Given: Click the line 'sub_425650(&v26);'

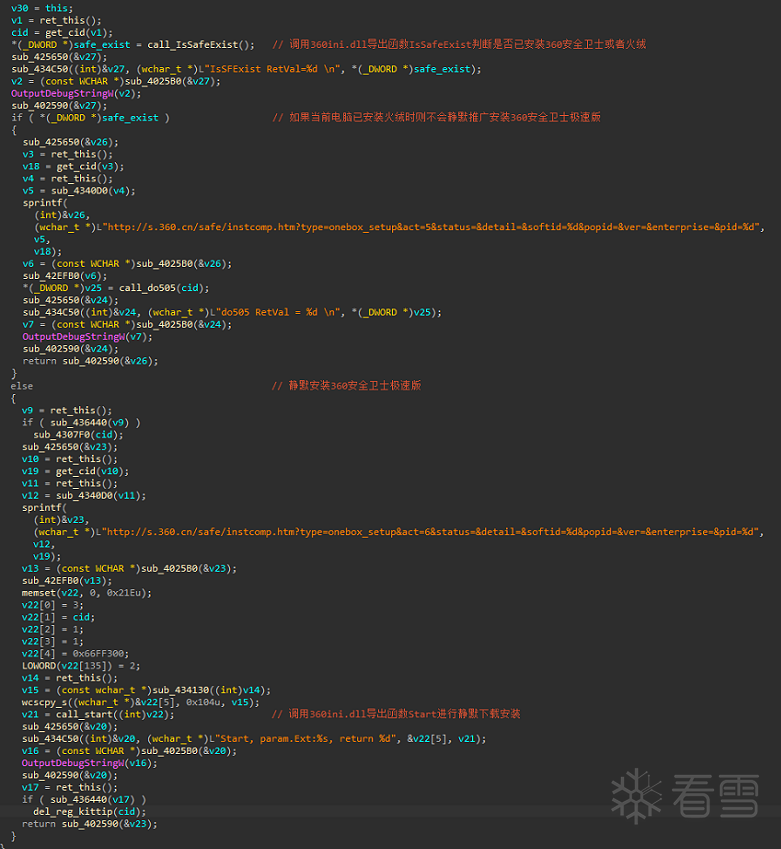Looking at the screenshot, I should pos(70,142).
